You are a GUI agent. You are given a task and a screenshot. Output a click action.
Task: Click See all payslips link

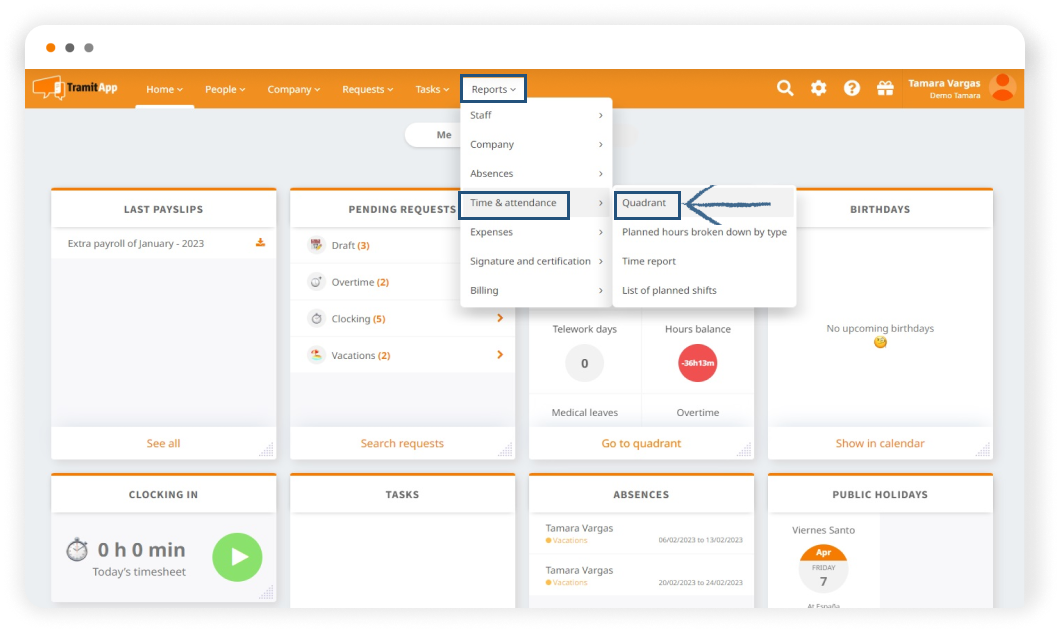tap(163, 443)
